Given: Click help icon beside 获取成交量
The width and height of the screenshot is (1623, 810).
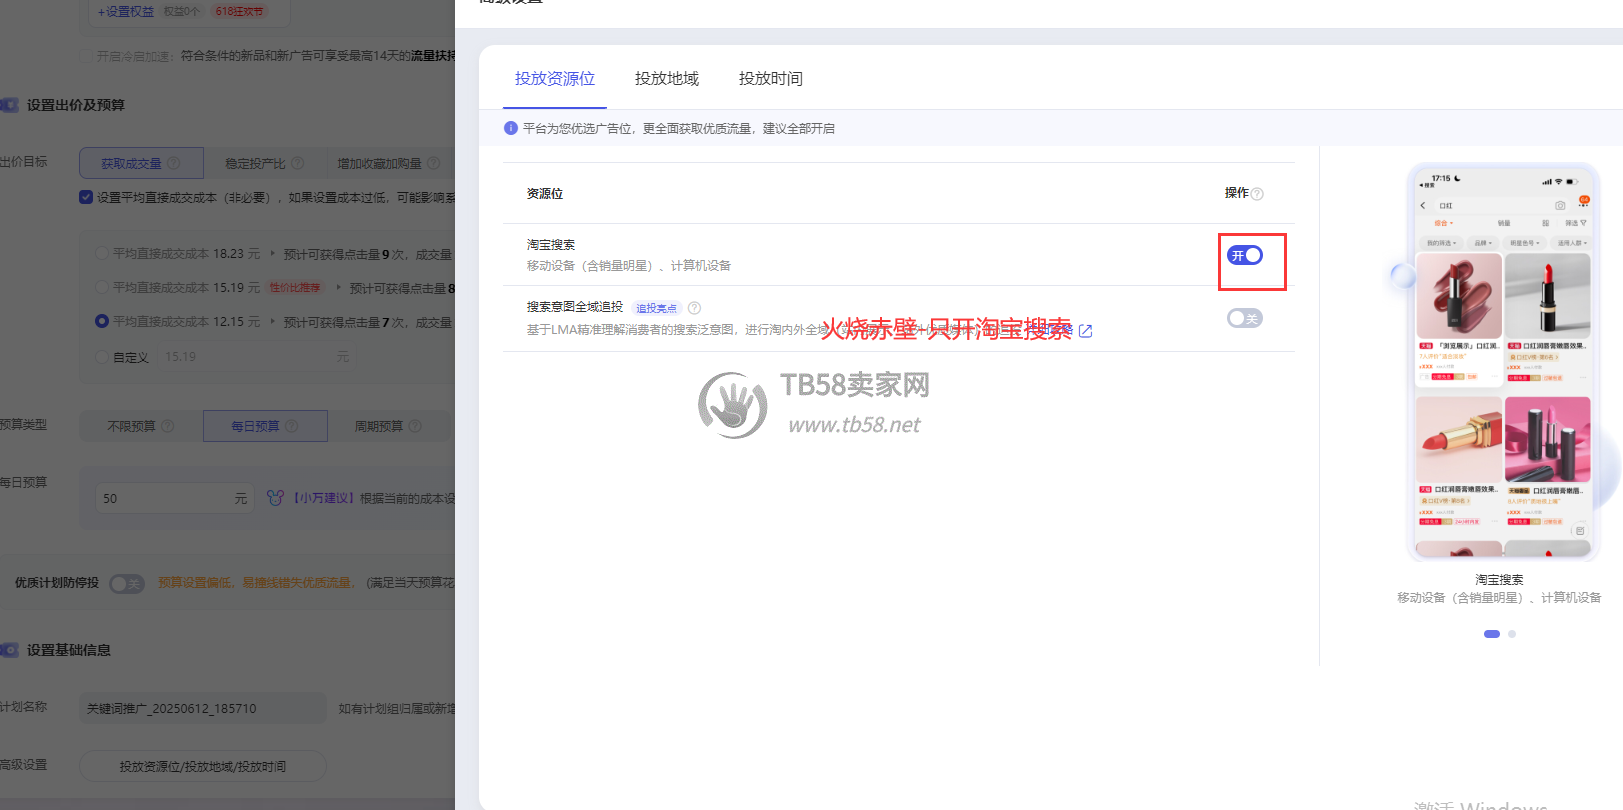Looking at the screenshot, I should [x=174, y=163].
